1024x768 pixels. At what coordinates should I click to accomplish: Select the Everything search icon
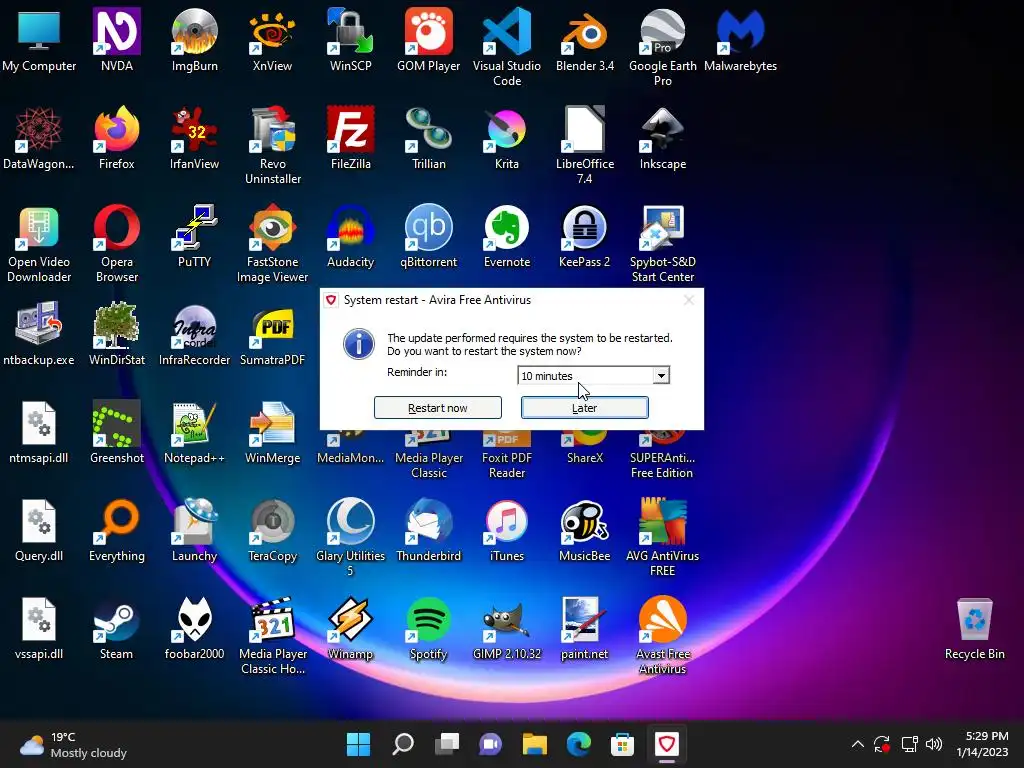[x=117, y=530]
